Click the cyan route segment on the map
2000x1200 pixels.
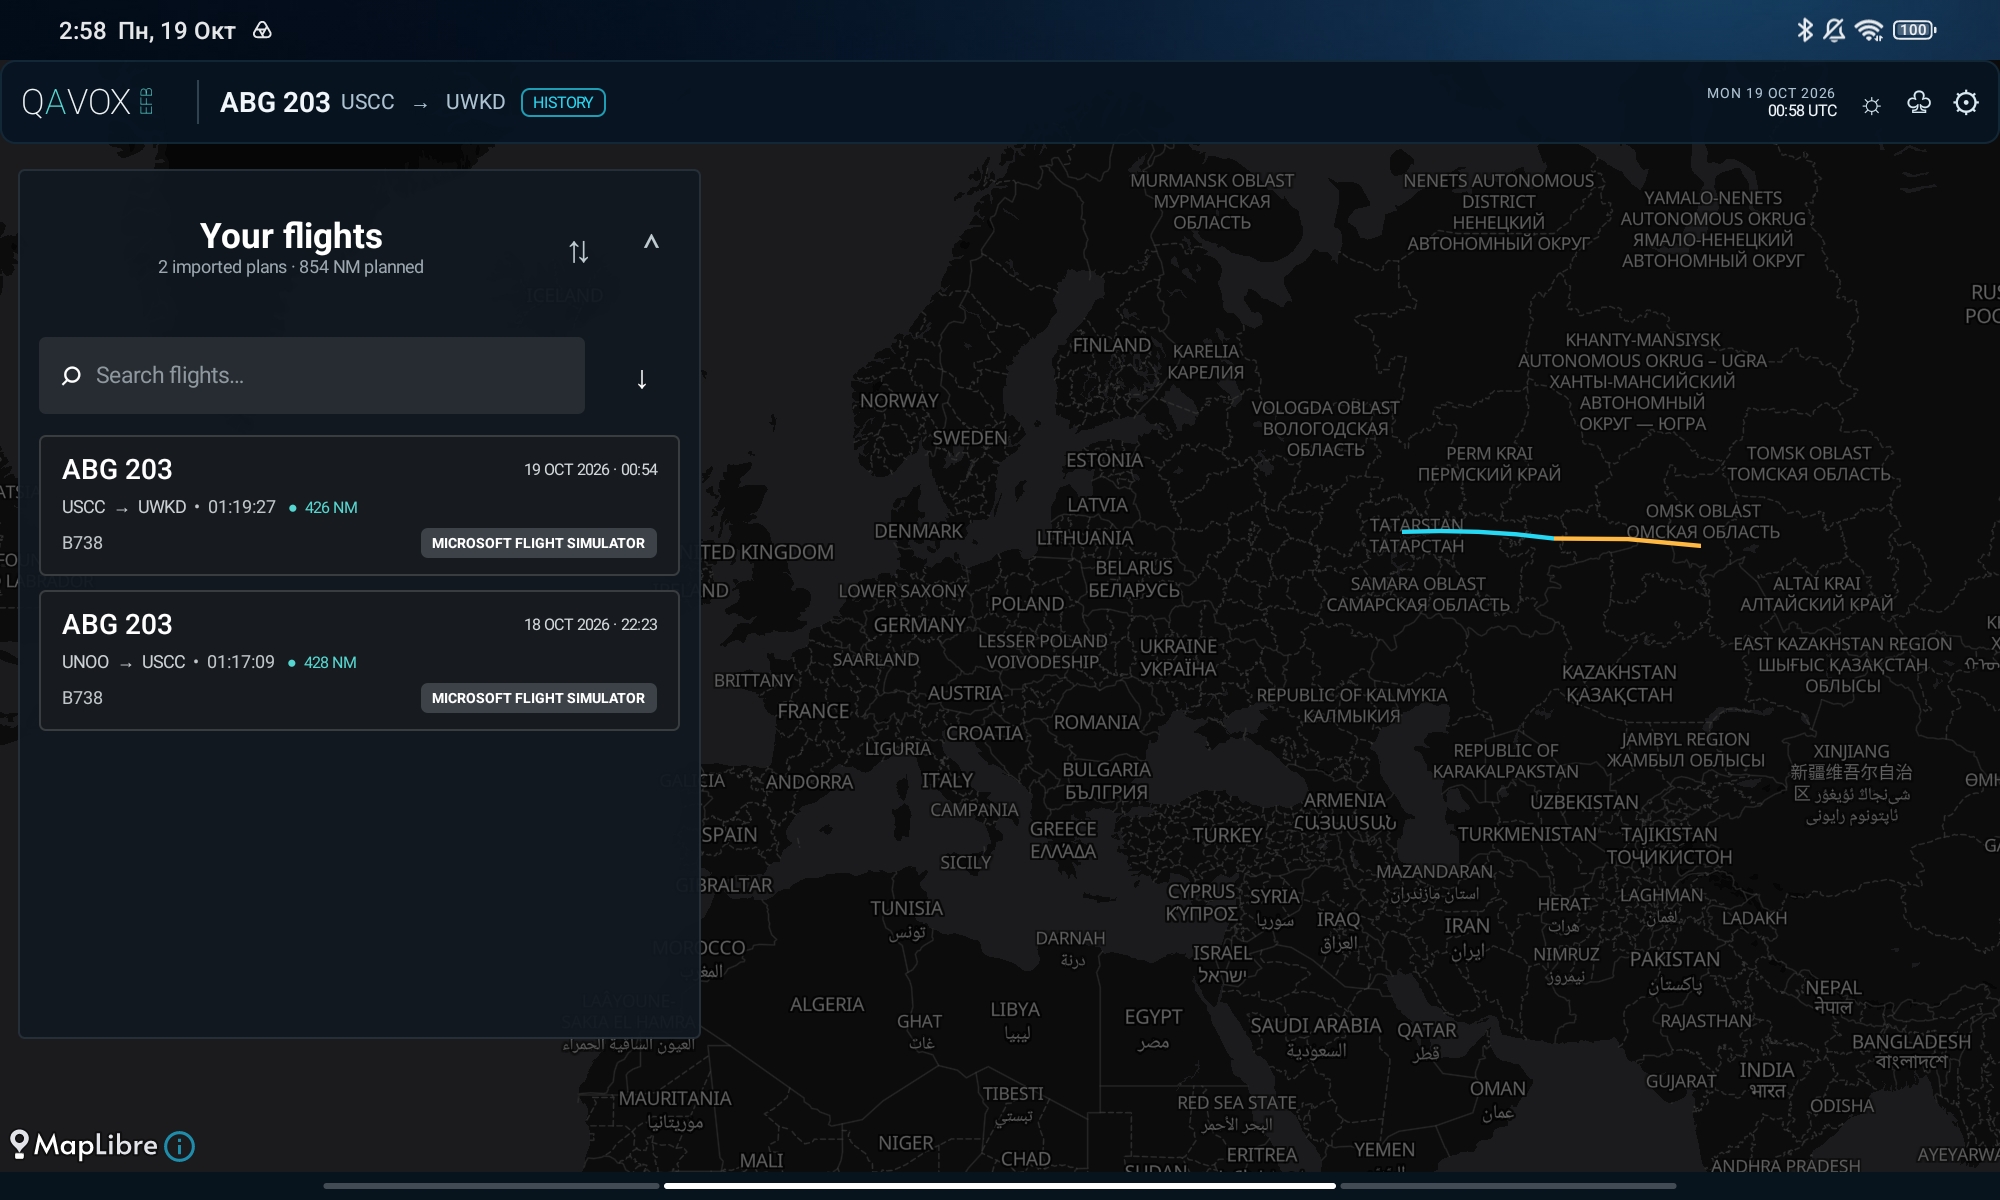tap(1478, 533)
